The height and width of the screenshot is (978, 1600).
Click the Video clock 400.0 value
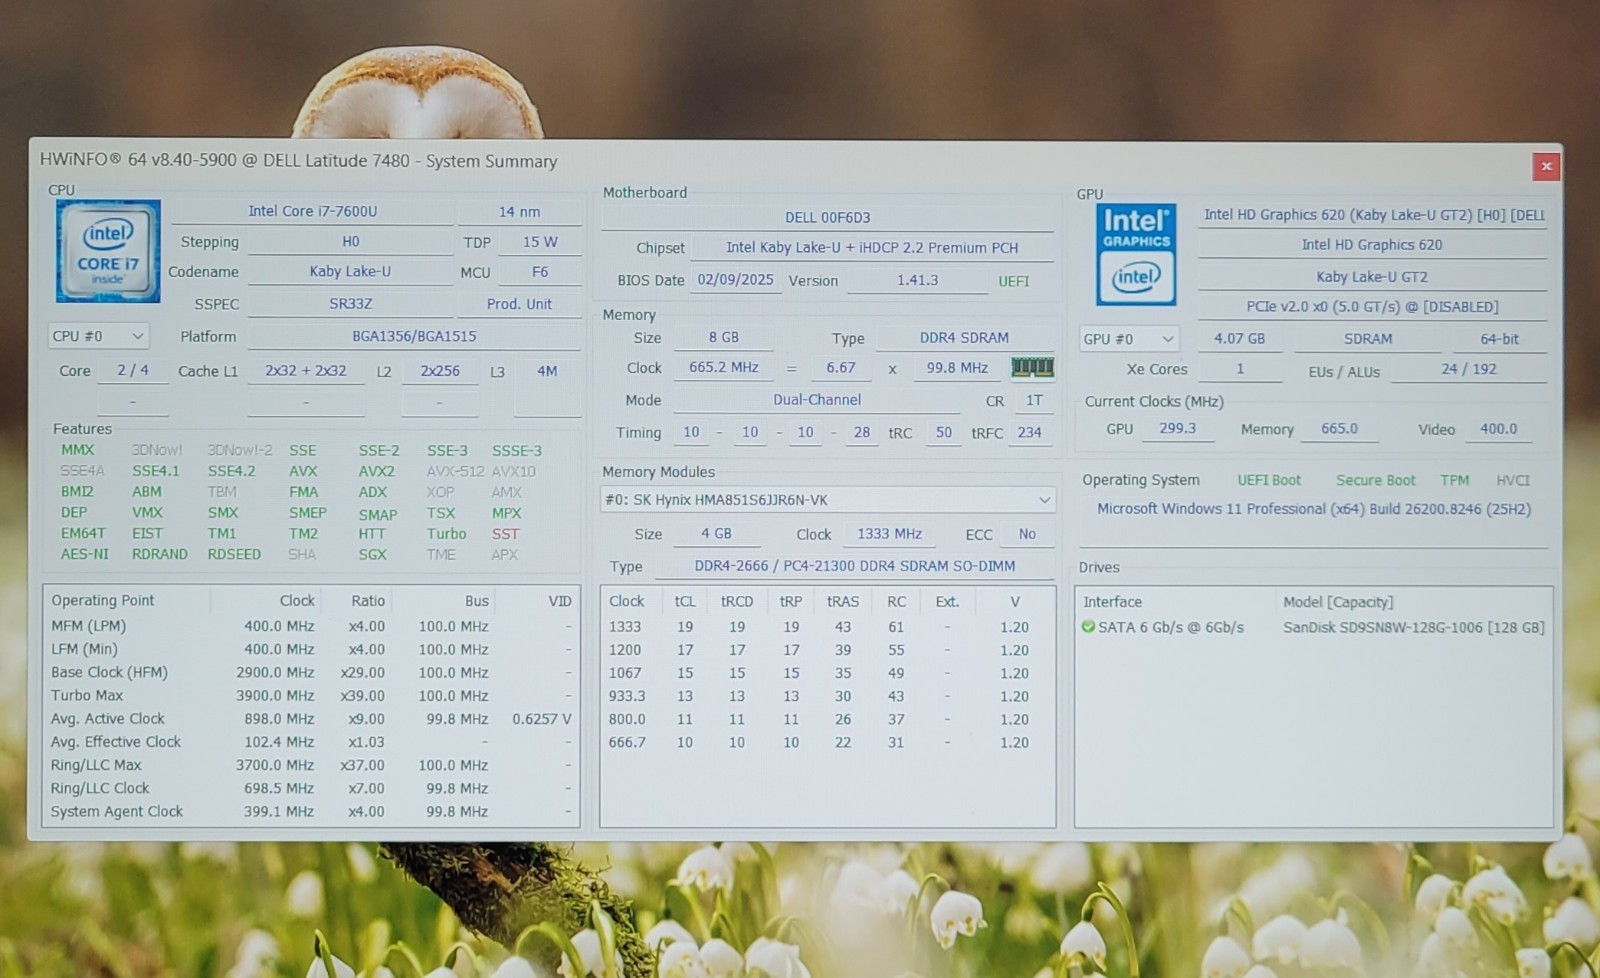(x=1498, y=429)
